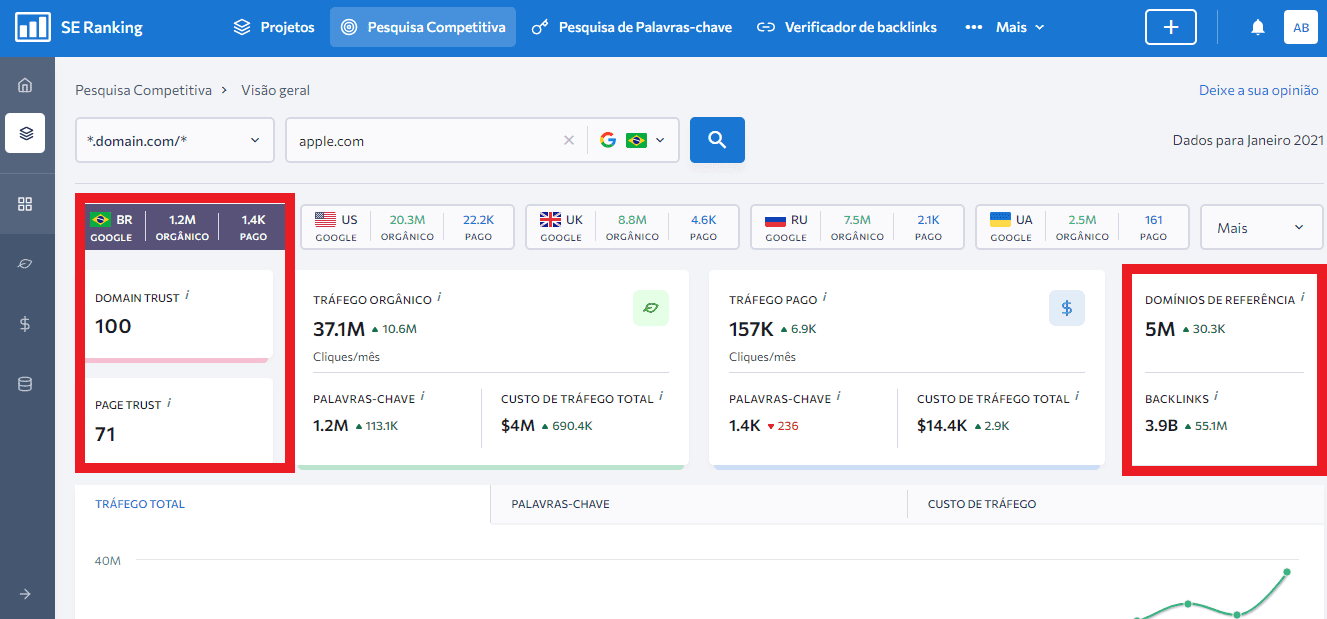Click the plus add button
This screenshot has height=619, width=1327.
point(1171,27)
